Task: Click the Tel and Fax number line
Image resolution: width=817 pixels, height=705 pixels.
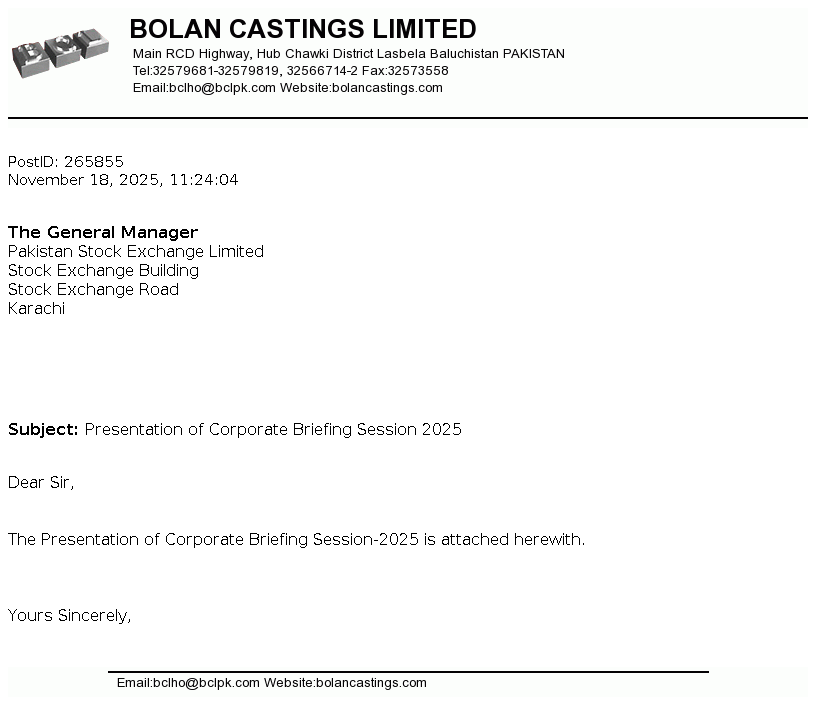Action: 290,71
